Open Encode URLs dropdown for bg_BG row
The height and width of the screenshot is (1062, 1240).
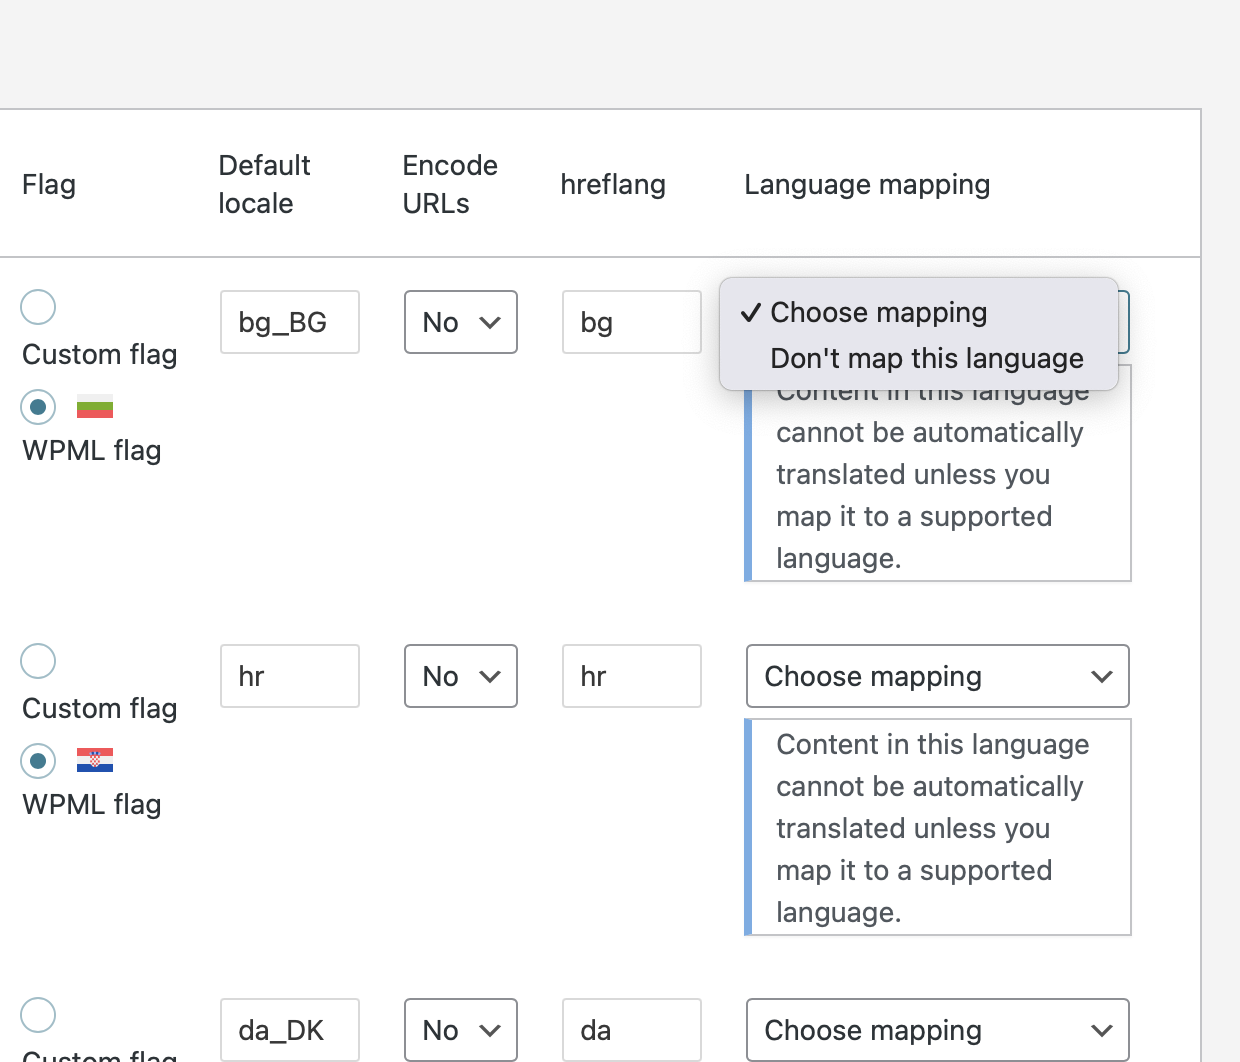(x=460, y=322)
